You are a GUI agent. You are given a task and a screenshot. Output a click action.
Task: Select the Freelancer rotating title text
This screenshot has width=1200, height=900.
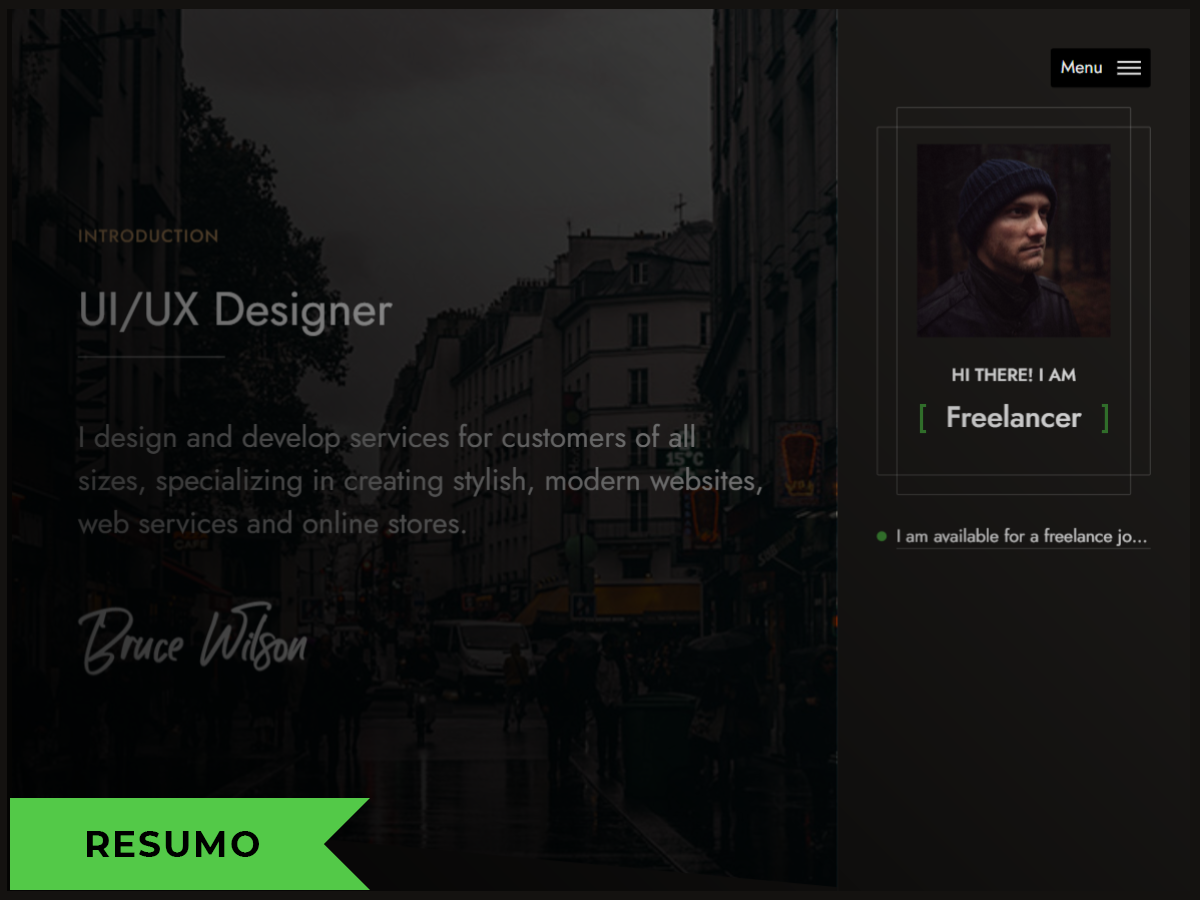[x=1013, y=418]
